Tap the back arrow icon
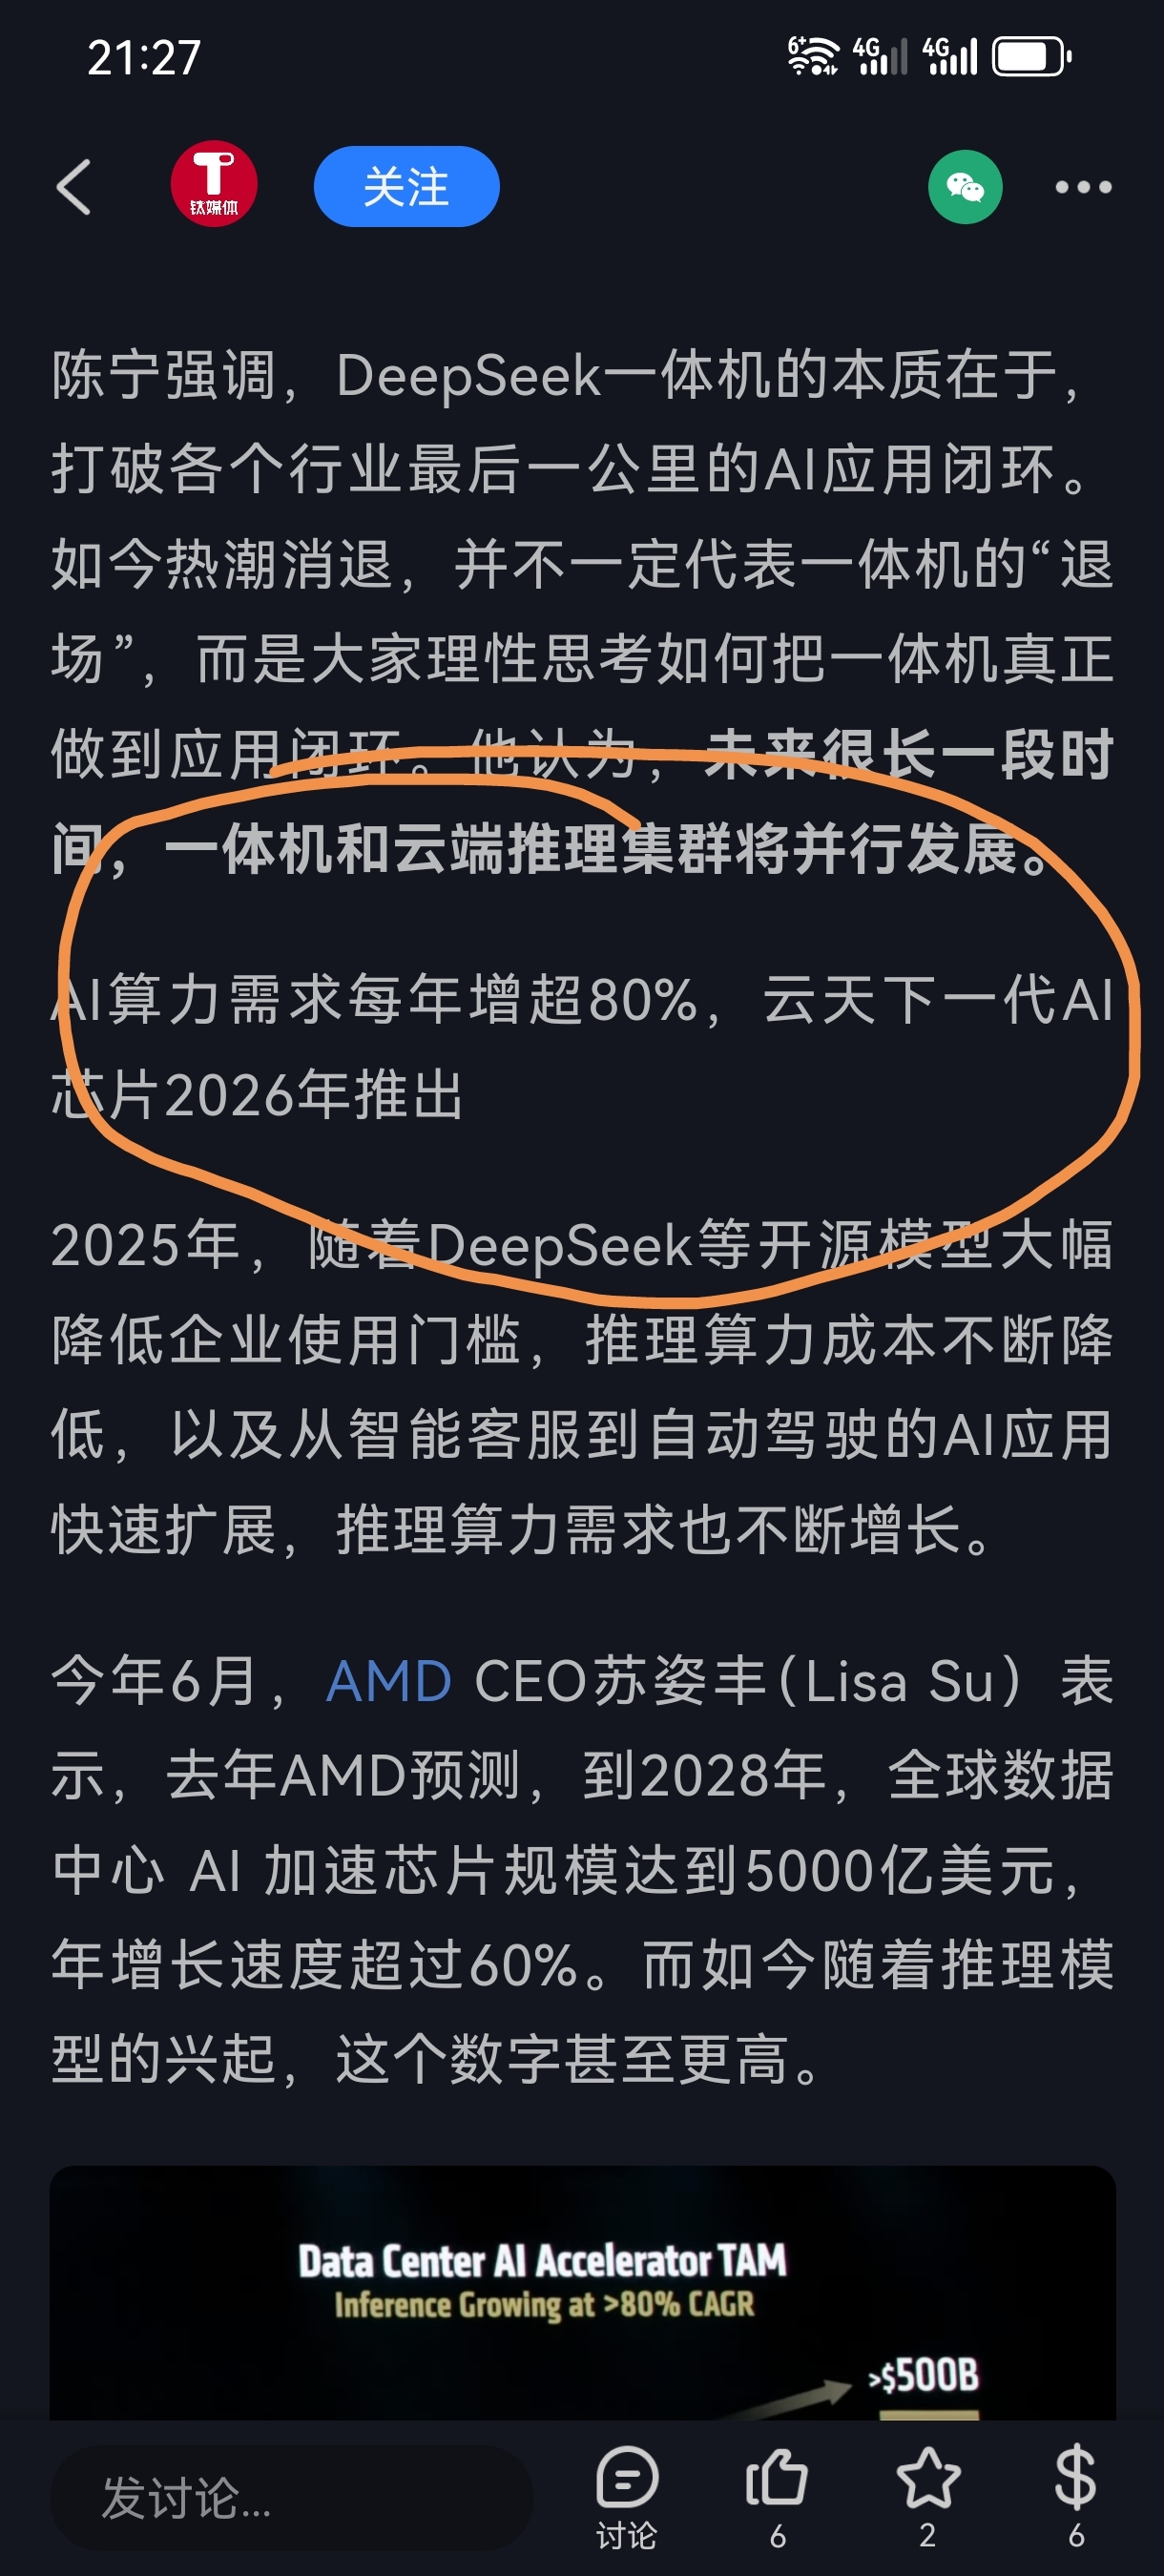 click(74, 187)
